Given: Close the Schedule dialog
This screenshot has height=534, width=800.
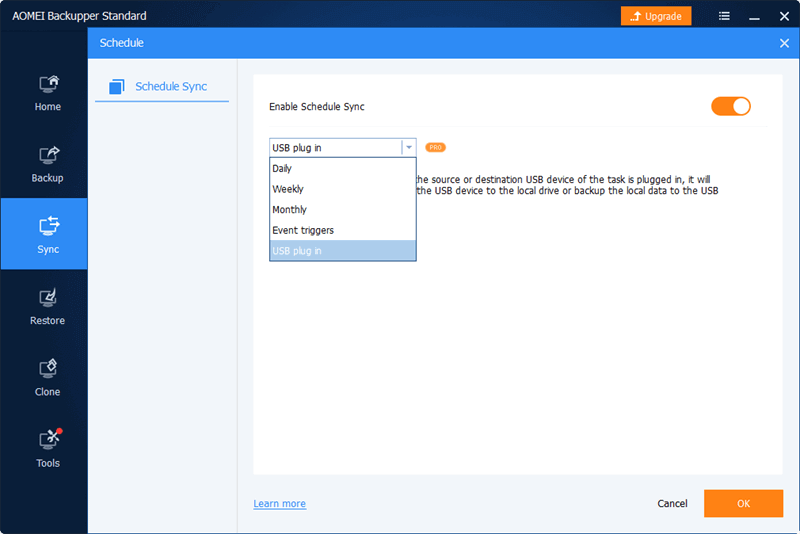Looking at the screenshot, I should point(784,43).
